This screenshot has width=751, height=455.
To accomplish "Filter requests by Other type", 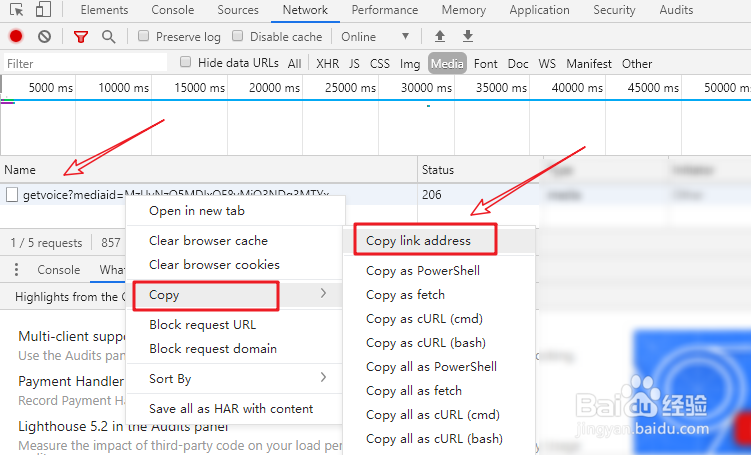I will (x=637, y=64).
